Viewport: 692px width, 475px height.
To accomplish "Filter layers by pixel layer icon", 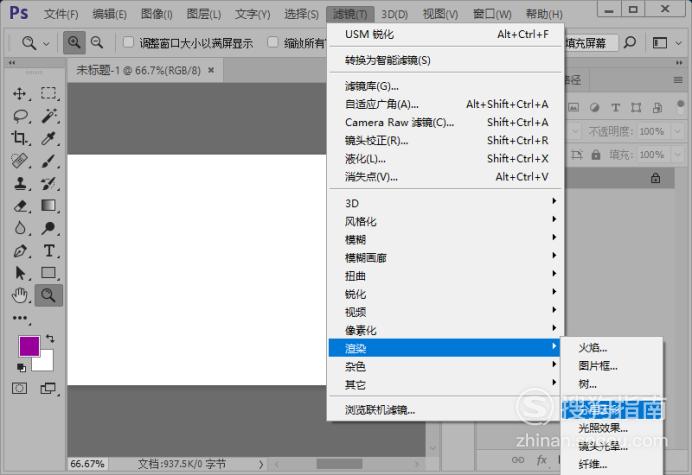I will click(x=573, y=107).
